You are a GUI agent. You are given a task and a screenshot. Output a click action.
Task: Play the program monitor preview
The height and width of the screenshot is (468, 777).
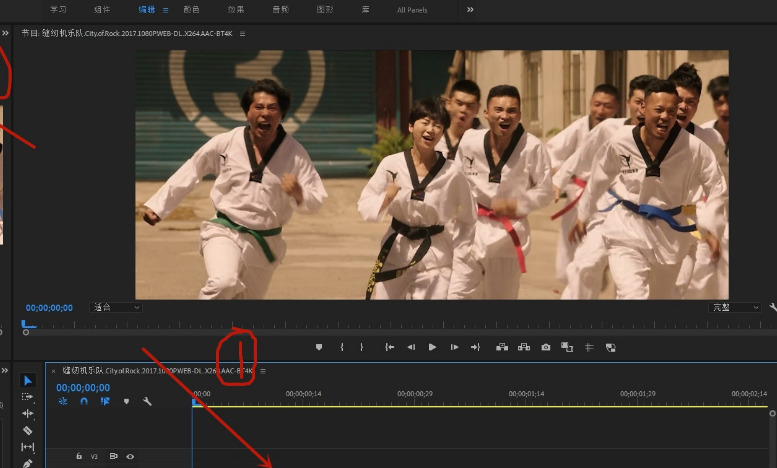pos(432,347)
